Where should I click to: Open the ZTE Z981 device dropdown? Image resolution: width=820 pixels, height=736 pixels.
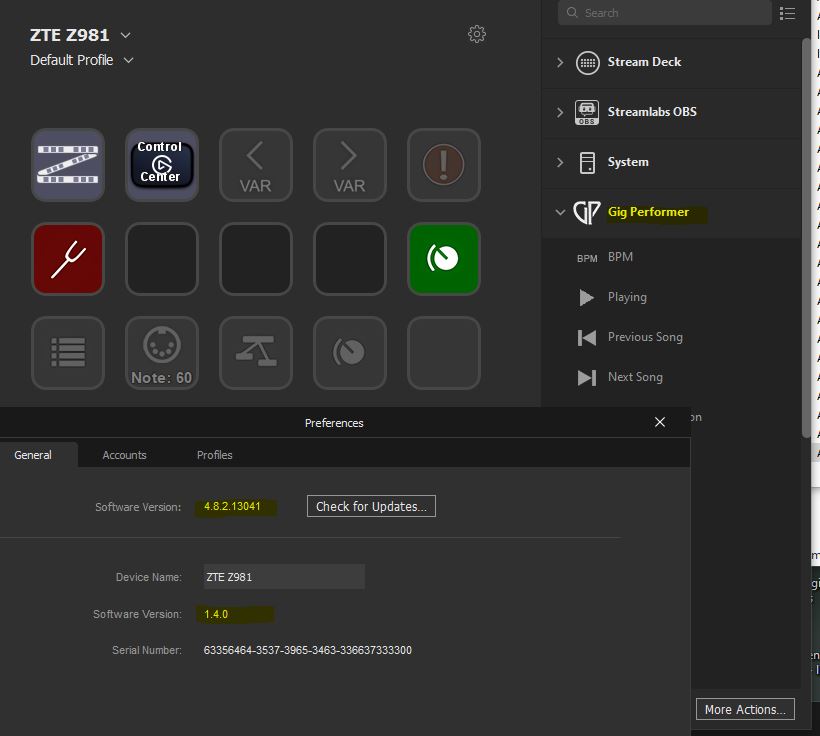click(126, 35)
